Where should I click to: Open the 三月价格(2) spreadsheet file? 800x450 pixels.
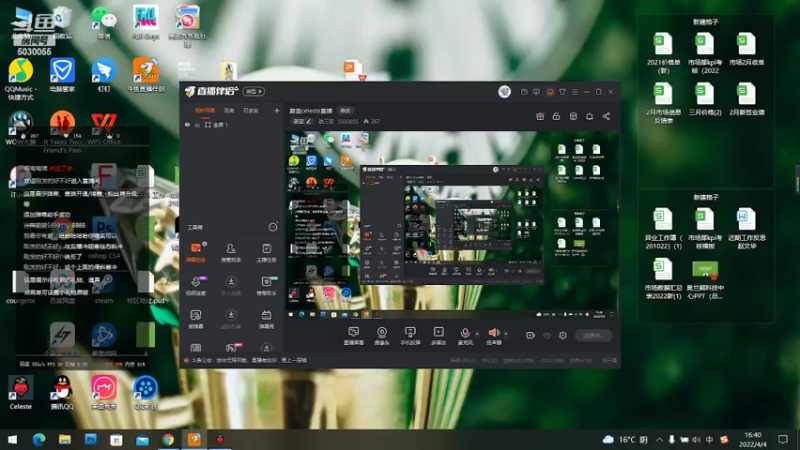(705, 99)
